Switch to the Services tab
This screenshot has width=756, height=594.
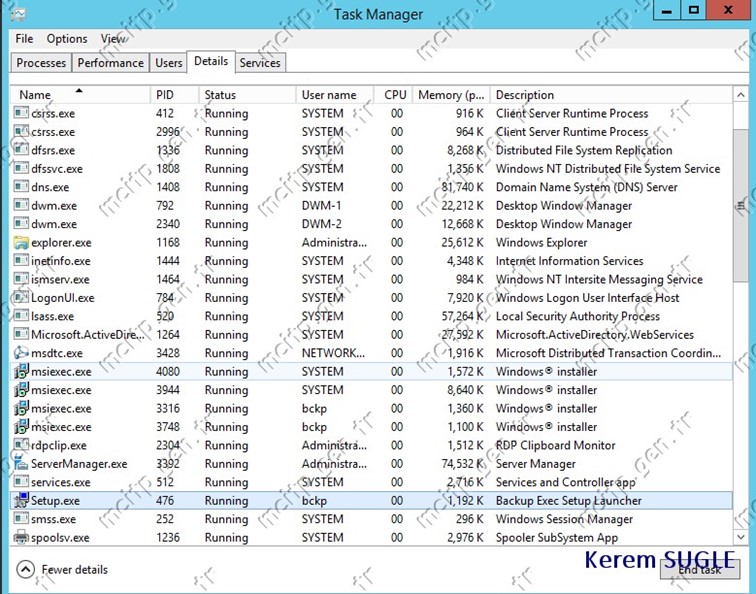tap(260, 63)
